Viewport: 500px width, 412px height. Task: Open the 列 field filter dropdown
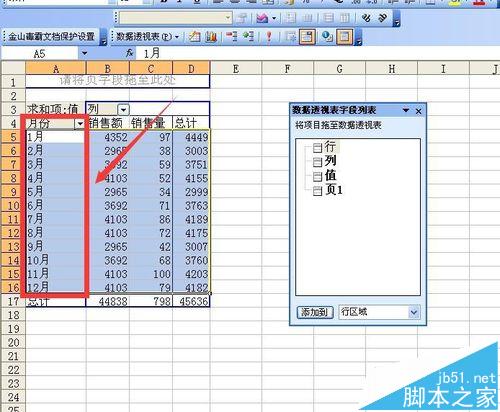[x=123, y=109]
